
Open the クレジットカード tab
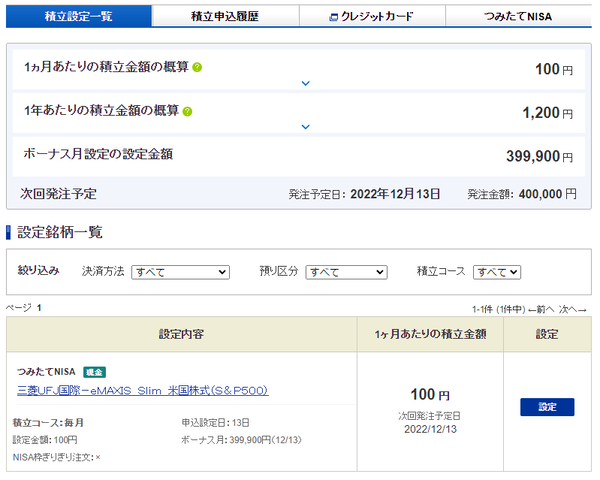[x=372, y=16]
